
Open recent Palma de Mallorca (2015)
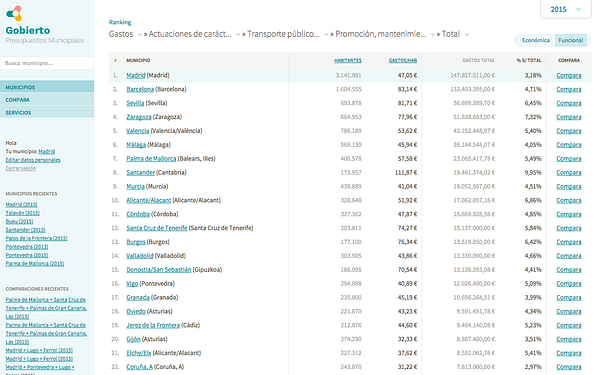35,264
